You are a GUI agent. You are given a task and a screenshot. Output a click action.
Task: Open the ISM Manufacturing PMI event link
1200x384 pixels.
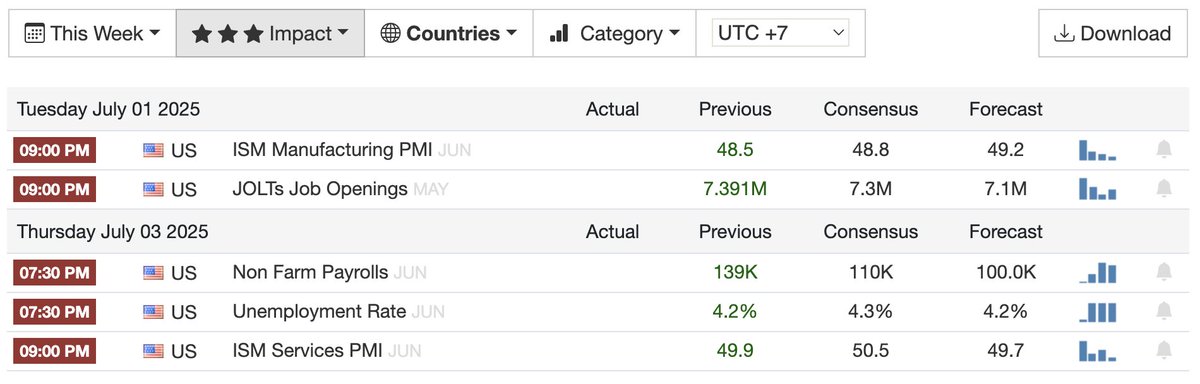pos(332,150)
